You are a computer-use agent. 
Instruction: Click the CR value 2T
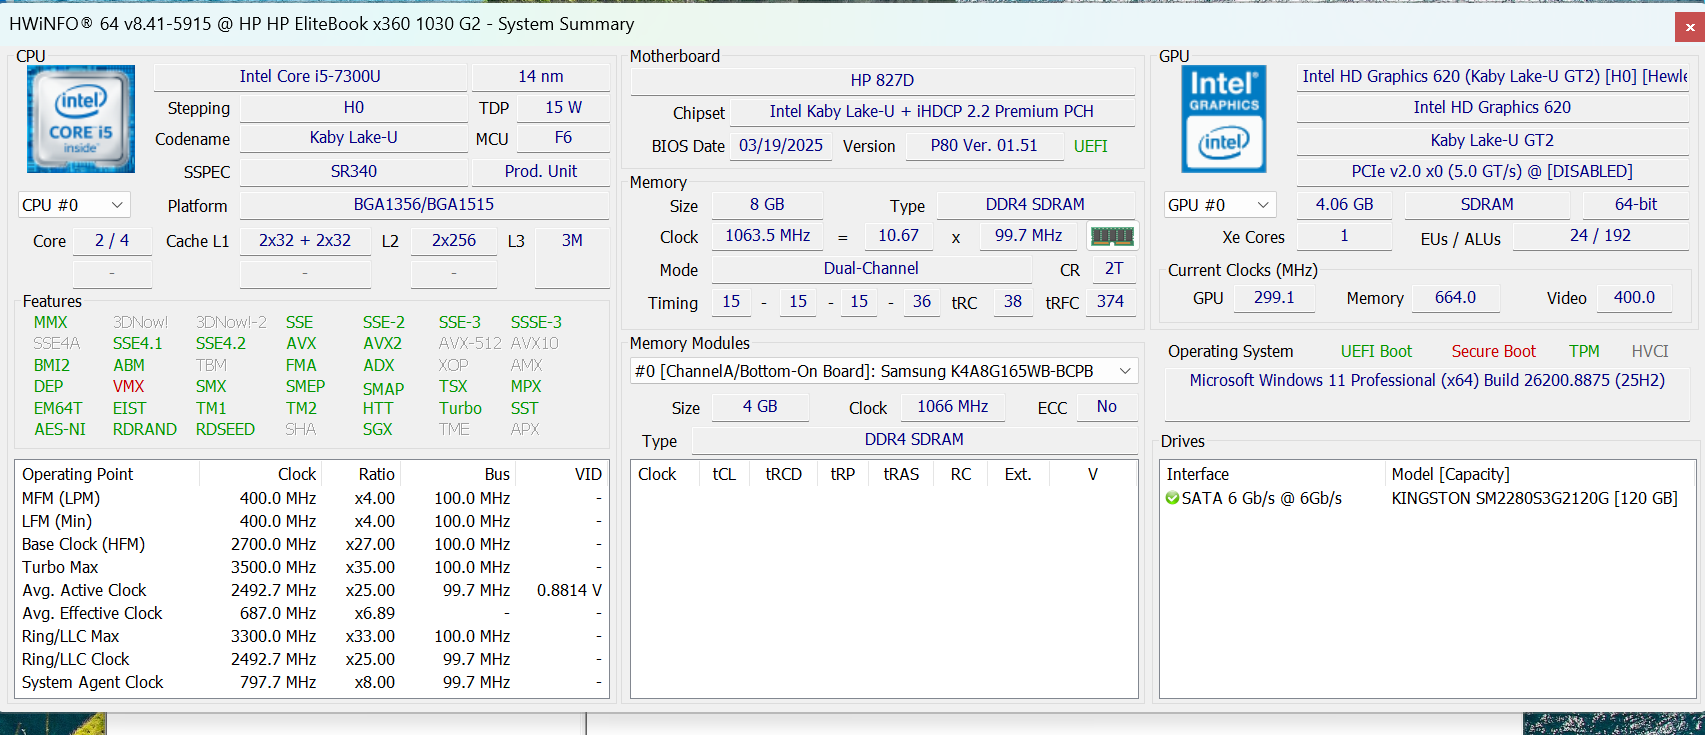pos(1114,269)
